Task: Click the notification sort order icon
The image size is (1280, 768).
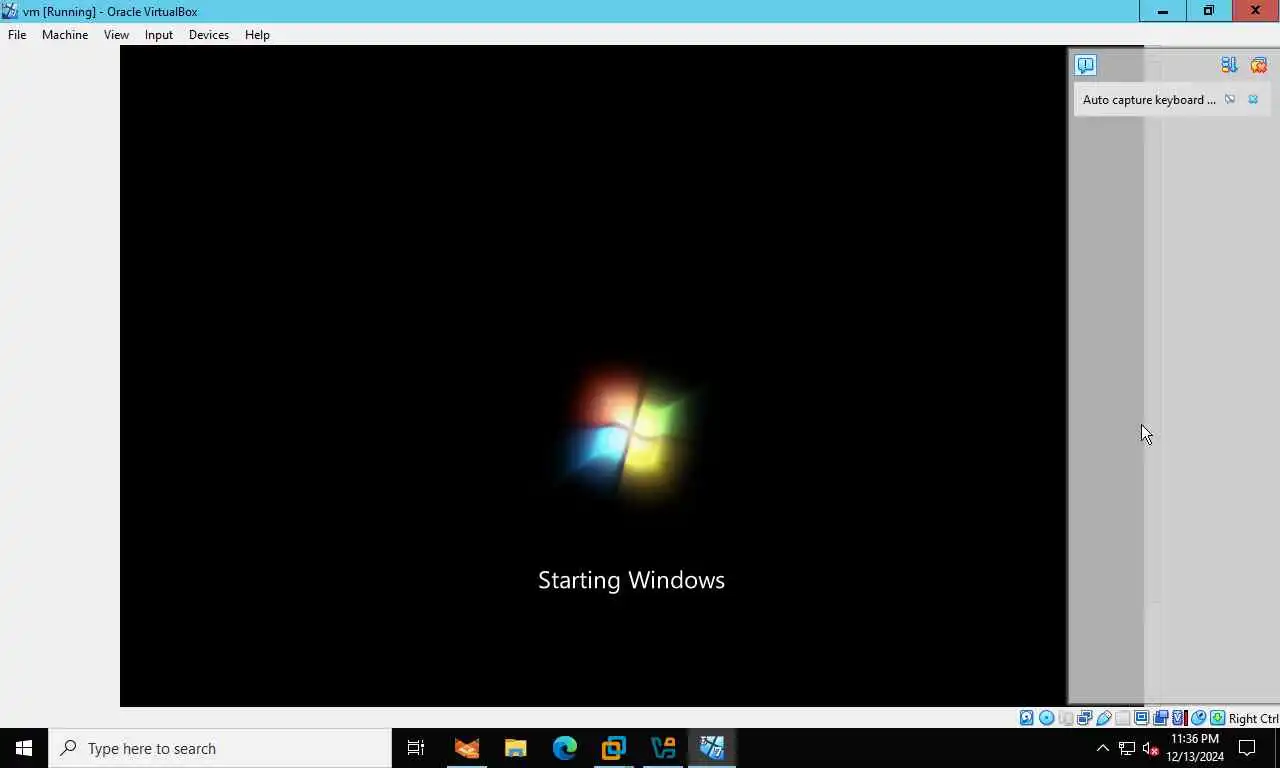Action: (1229, 65)
